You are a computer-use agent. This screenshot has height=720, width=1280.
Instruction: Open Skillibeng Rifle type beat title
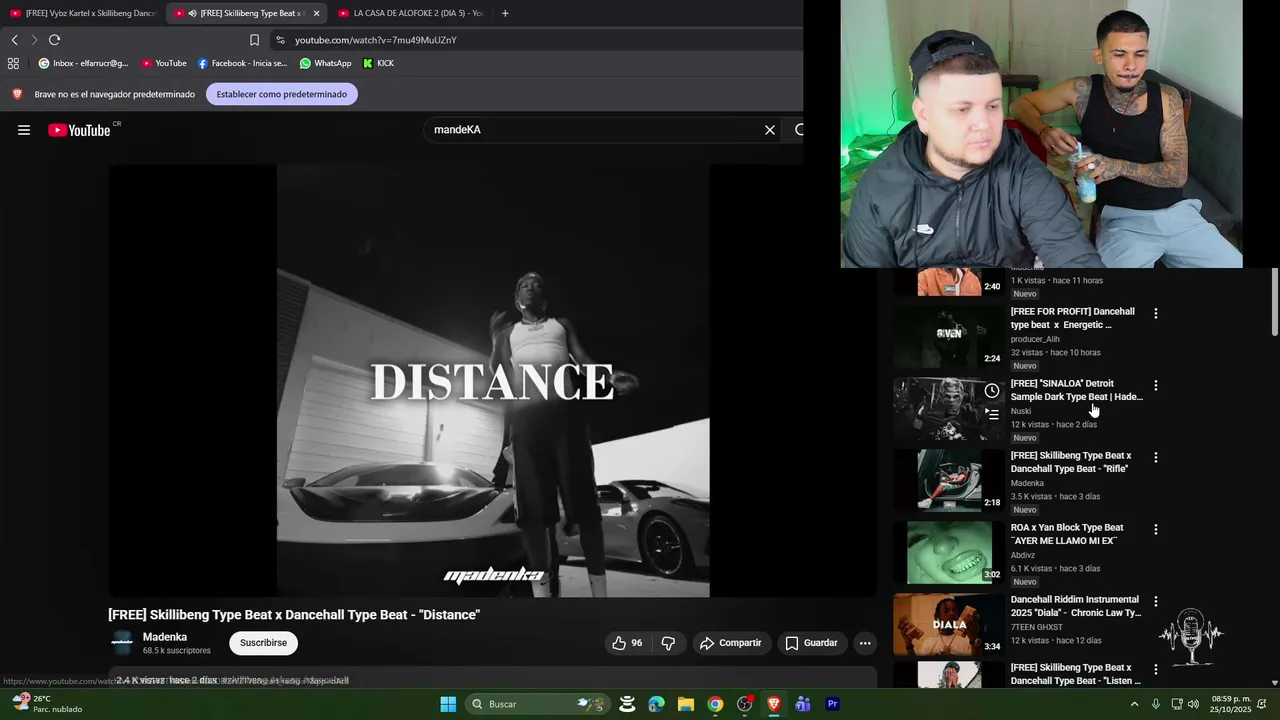click(x=1071, y=462)
